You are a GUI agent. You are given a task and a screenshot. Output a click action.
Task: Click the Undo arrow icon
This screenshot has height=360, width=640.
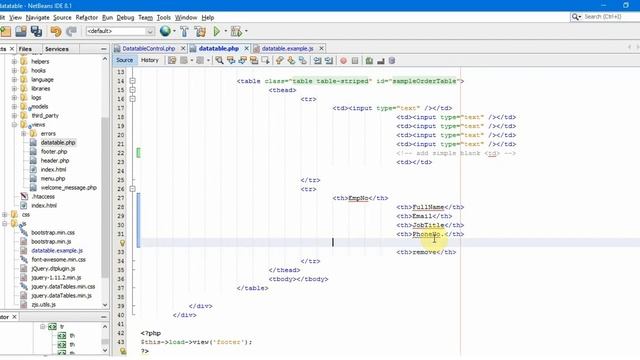[56, 31]
